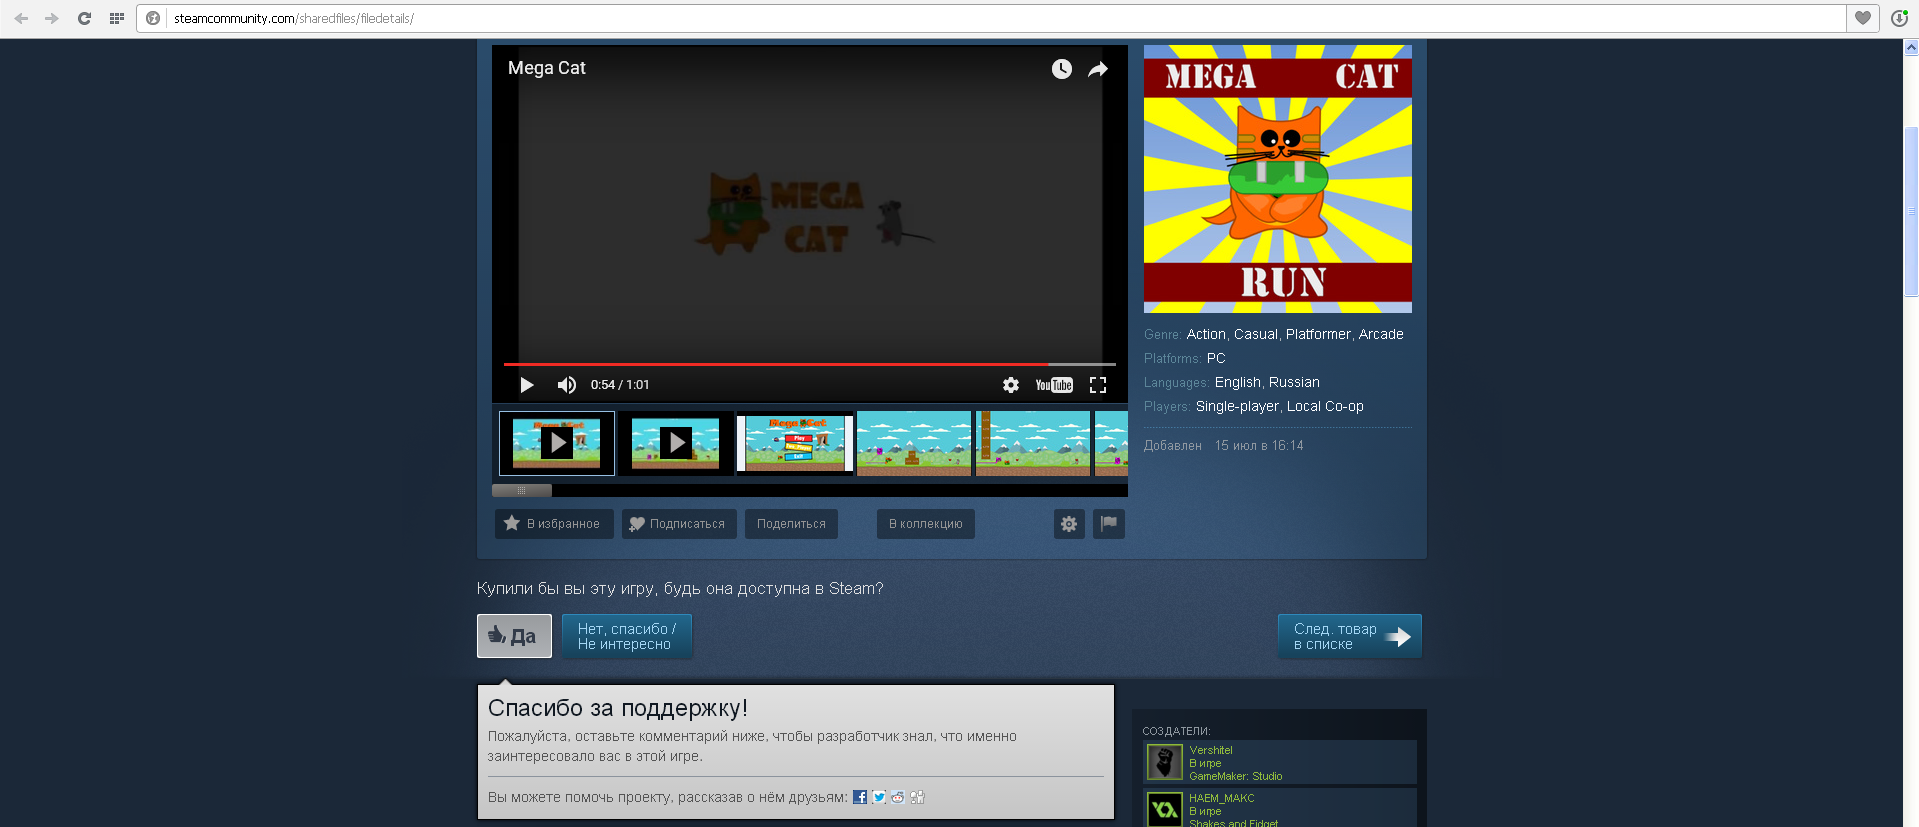Share project on Reddit

point(898,797)
